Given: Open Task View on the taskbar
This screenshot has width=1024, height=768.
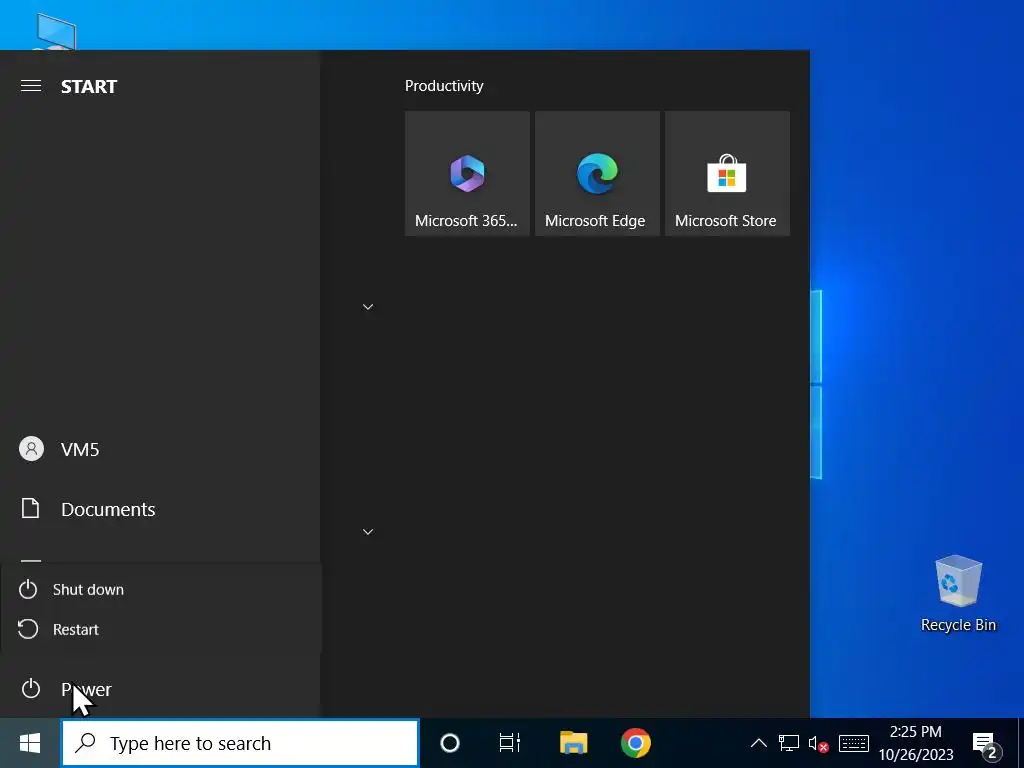Looking at the screenshot, I should pos(509,743).
